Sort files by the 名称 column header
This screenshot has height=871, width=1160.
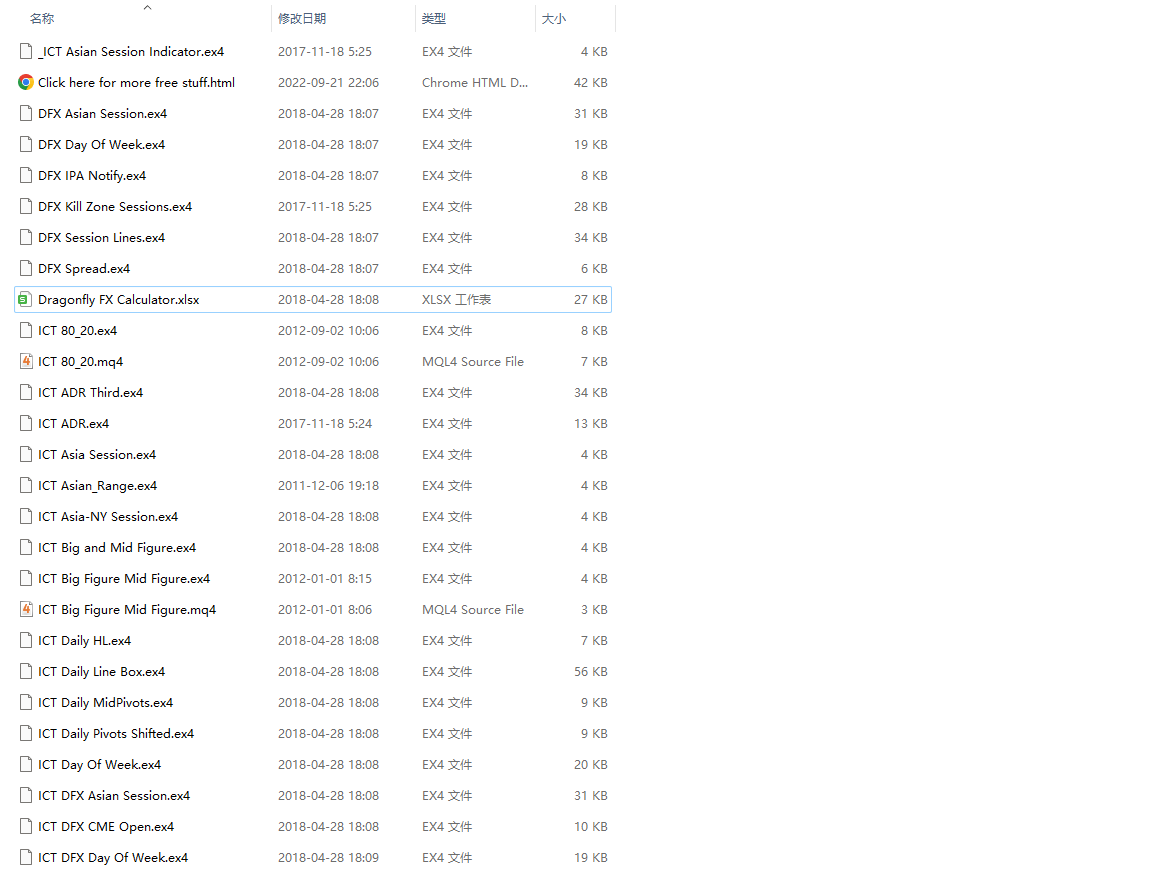pyautogui.click(x=42, y=19)
